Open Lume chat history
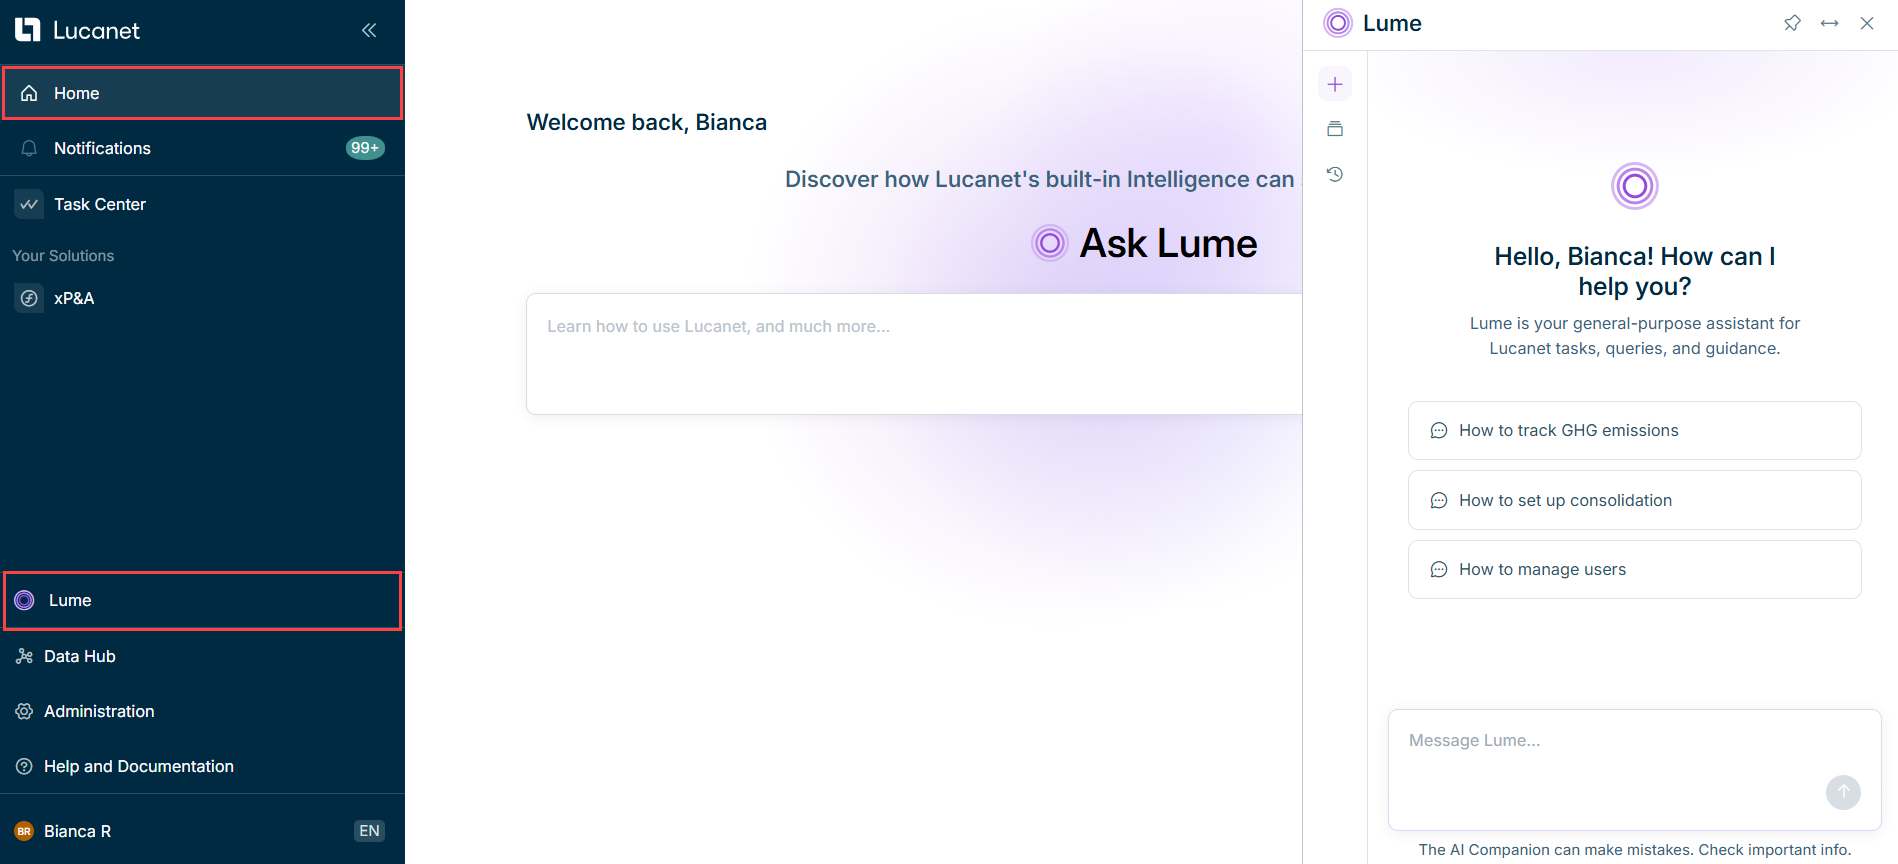Screen dimensions: 1898x864 click(1335, 174)
